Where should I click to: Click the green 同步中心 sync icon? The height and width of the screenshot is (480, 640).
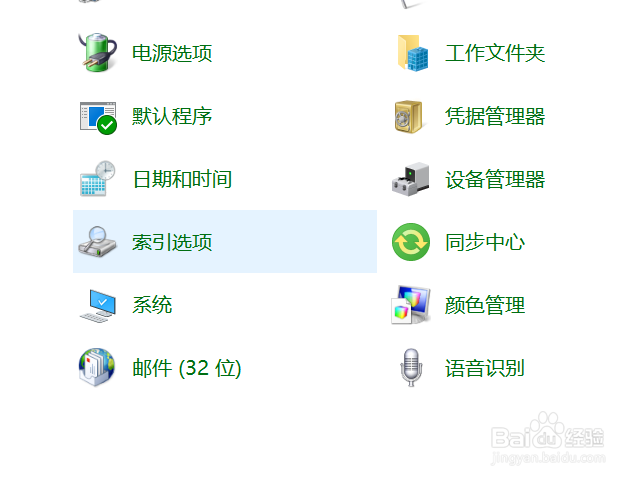(x=411, y=242)
